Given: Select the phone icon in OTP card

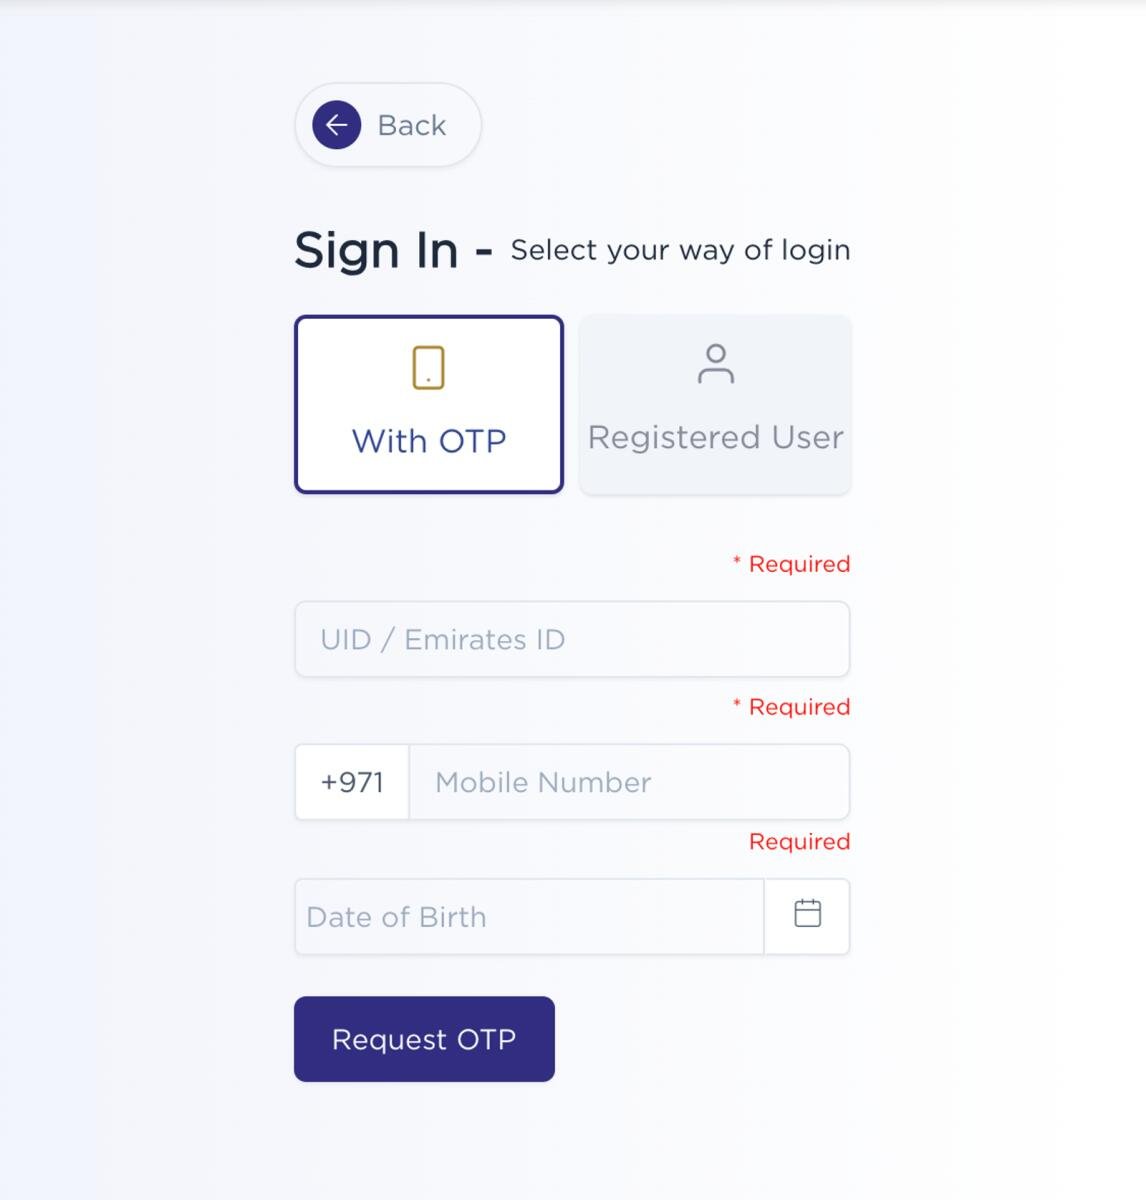Looking at the screenshot, I should pyautogui.click(x=428, y=367).
